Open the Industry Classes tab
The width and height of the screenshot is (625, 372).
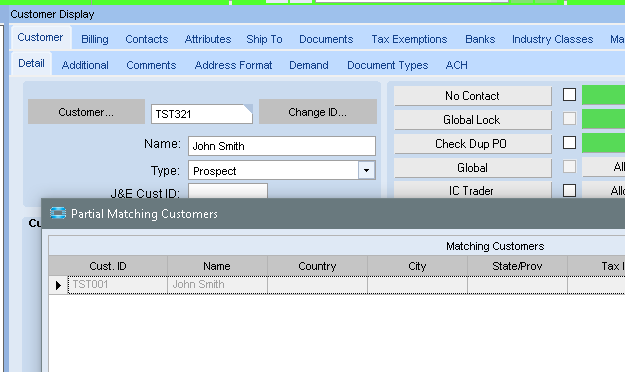click(x=552, y=39)
